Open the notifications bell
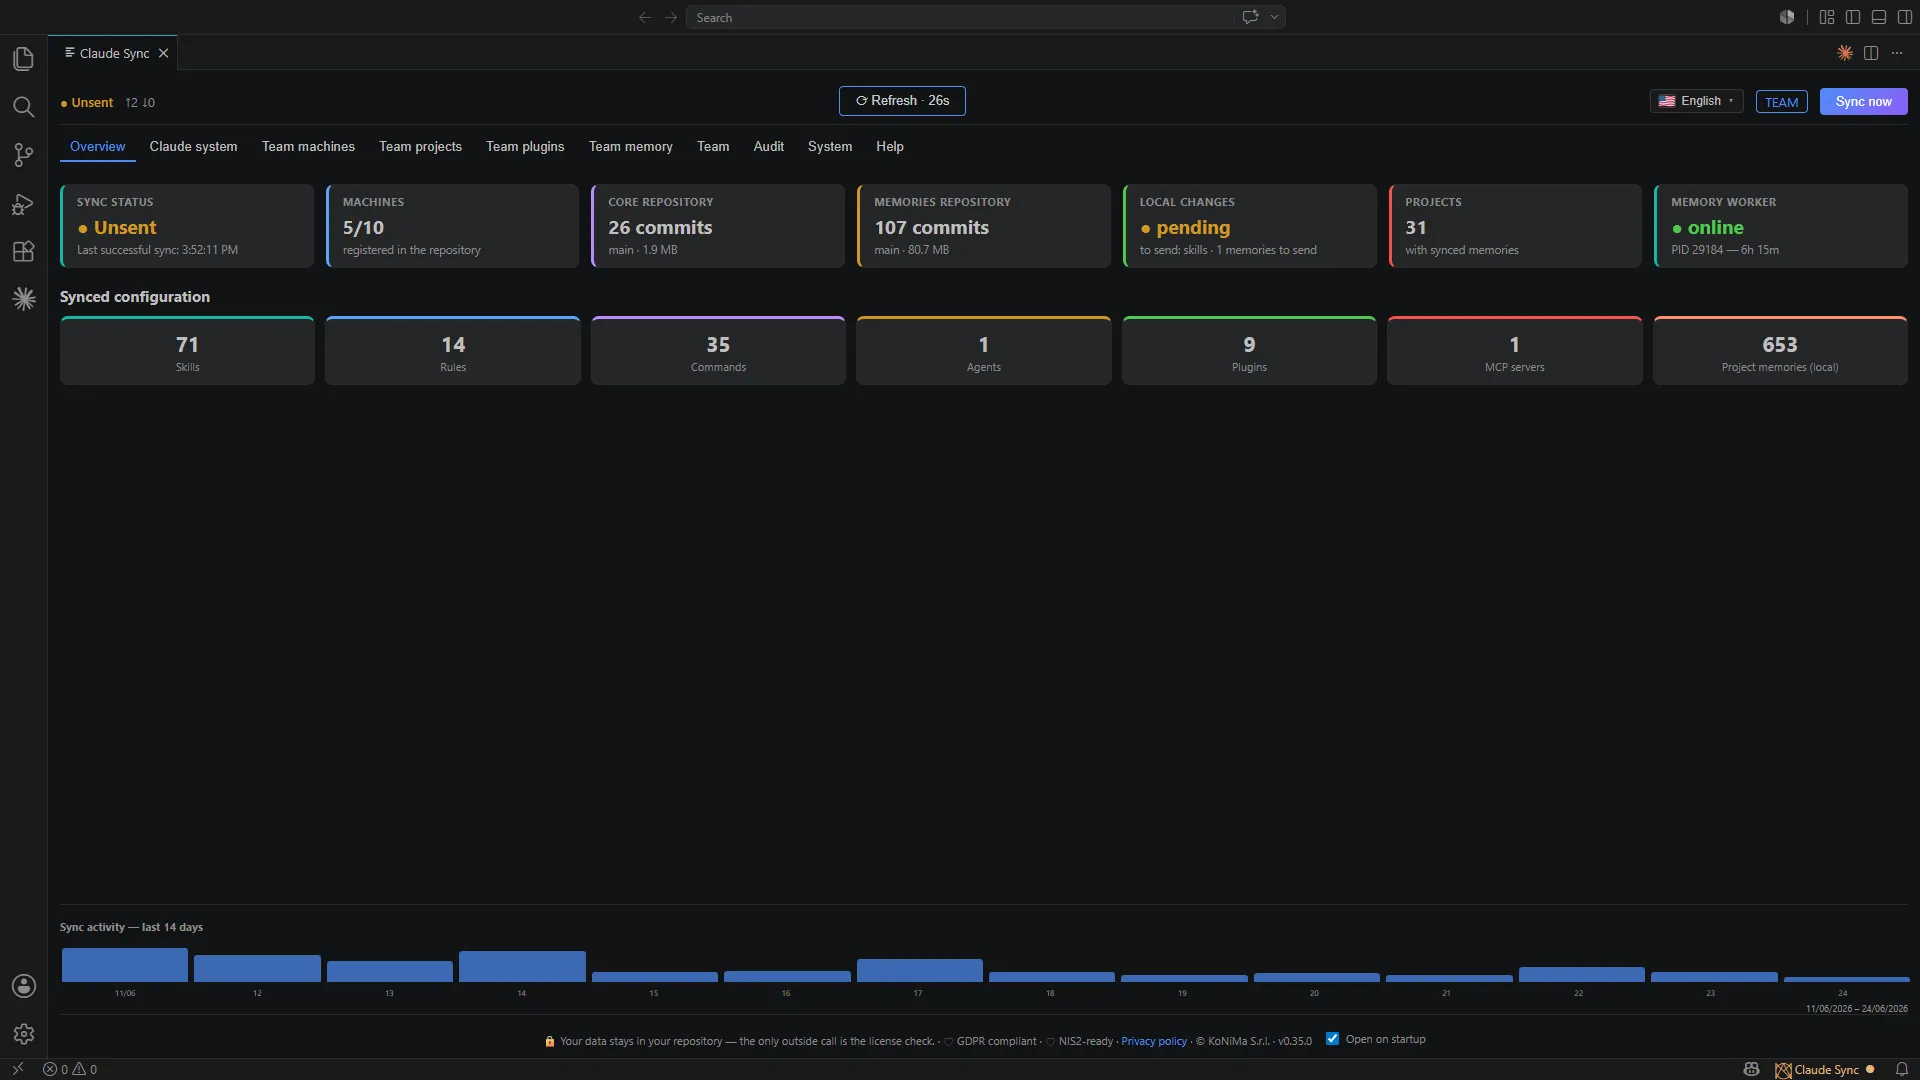 (1902, 1069)
